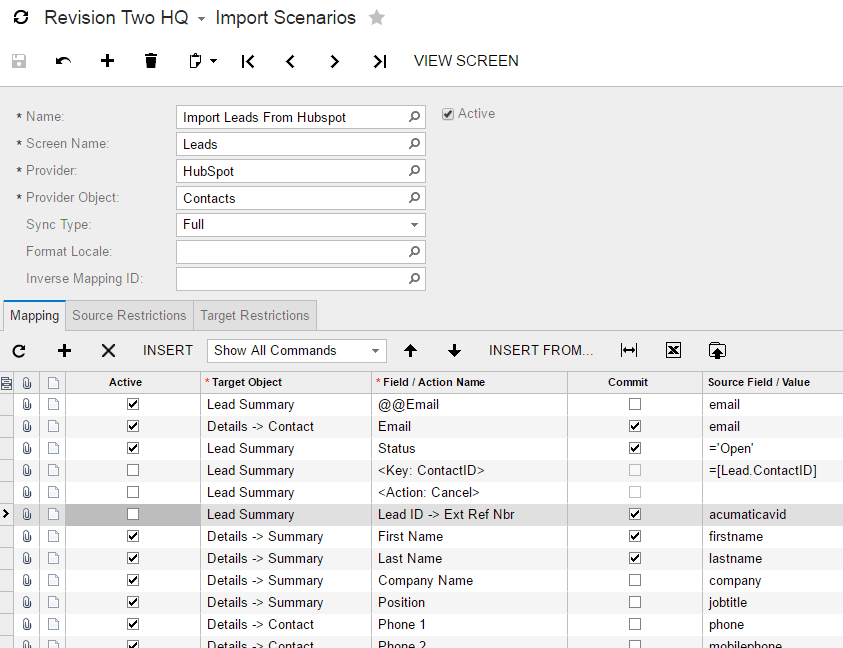Add a row in mapping grid
This screenshot has height=648, width=843.
coord(65,351)
